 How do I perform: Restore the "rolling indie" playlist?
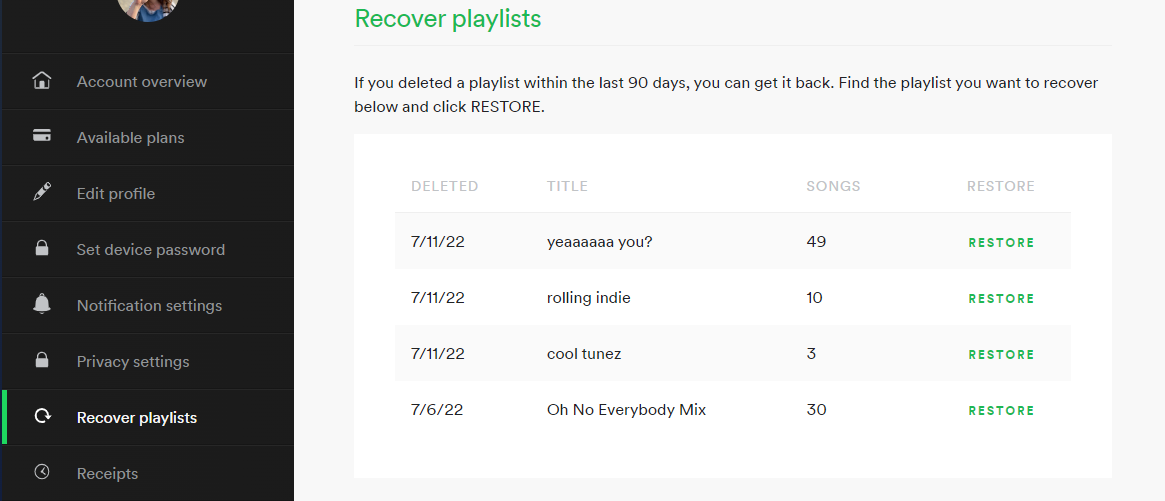(x=1001, y=299)
